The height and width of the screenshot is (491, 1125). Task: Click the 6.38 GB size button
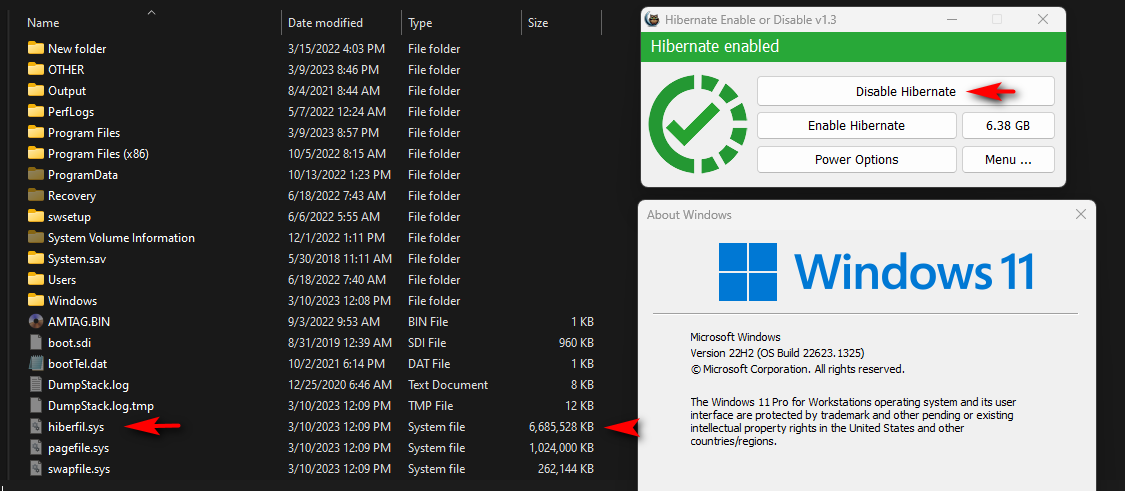point(1008,125)
